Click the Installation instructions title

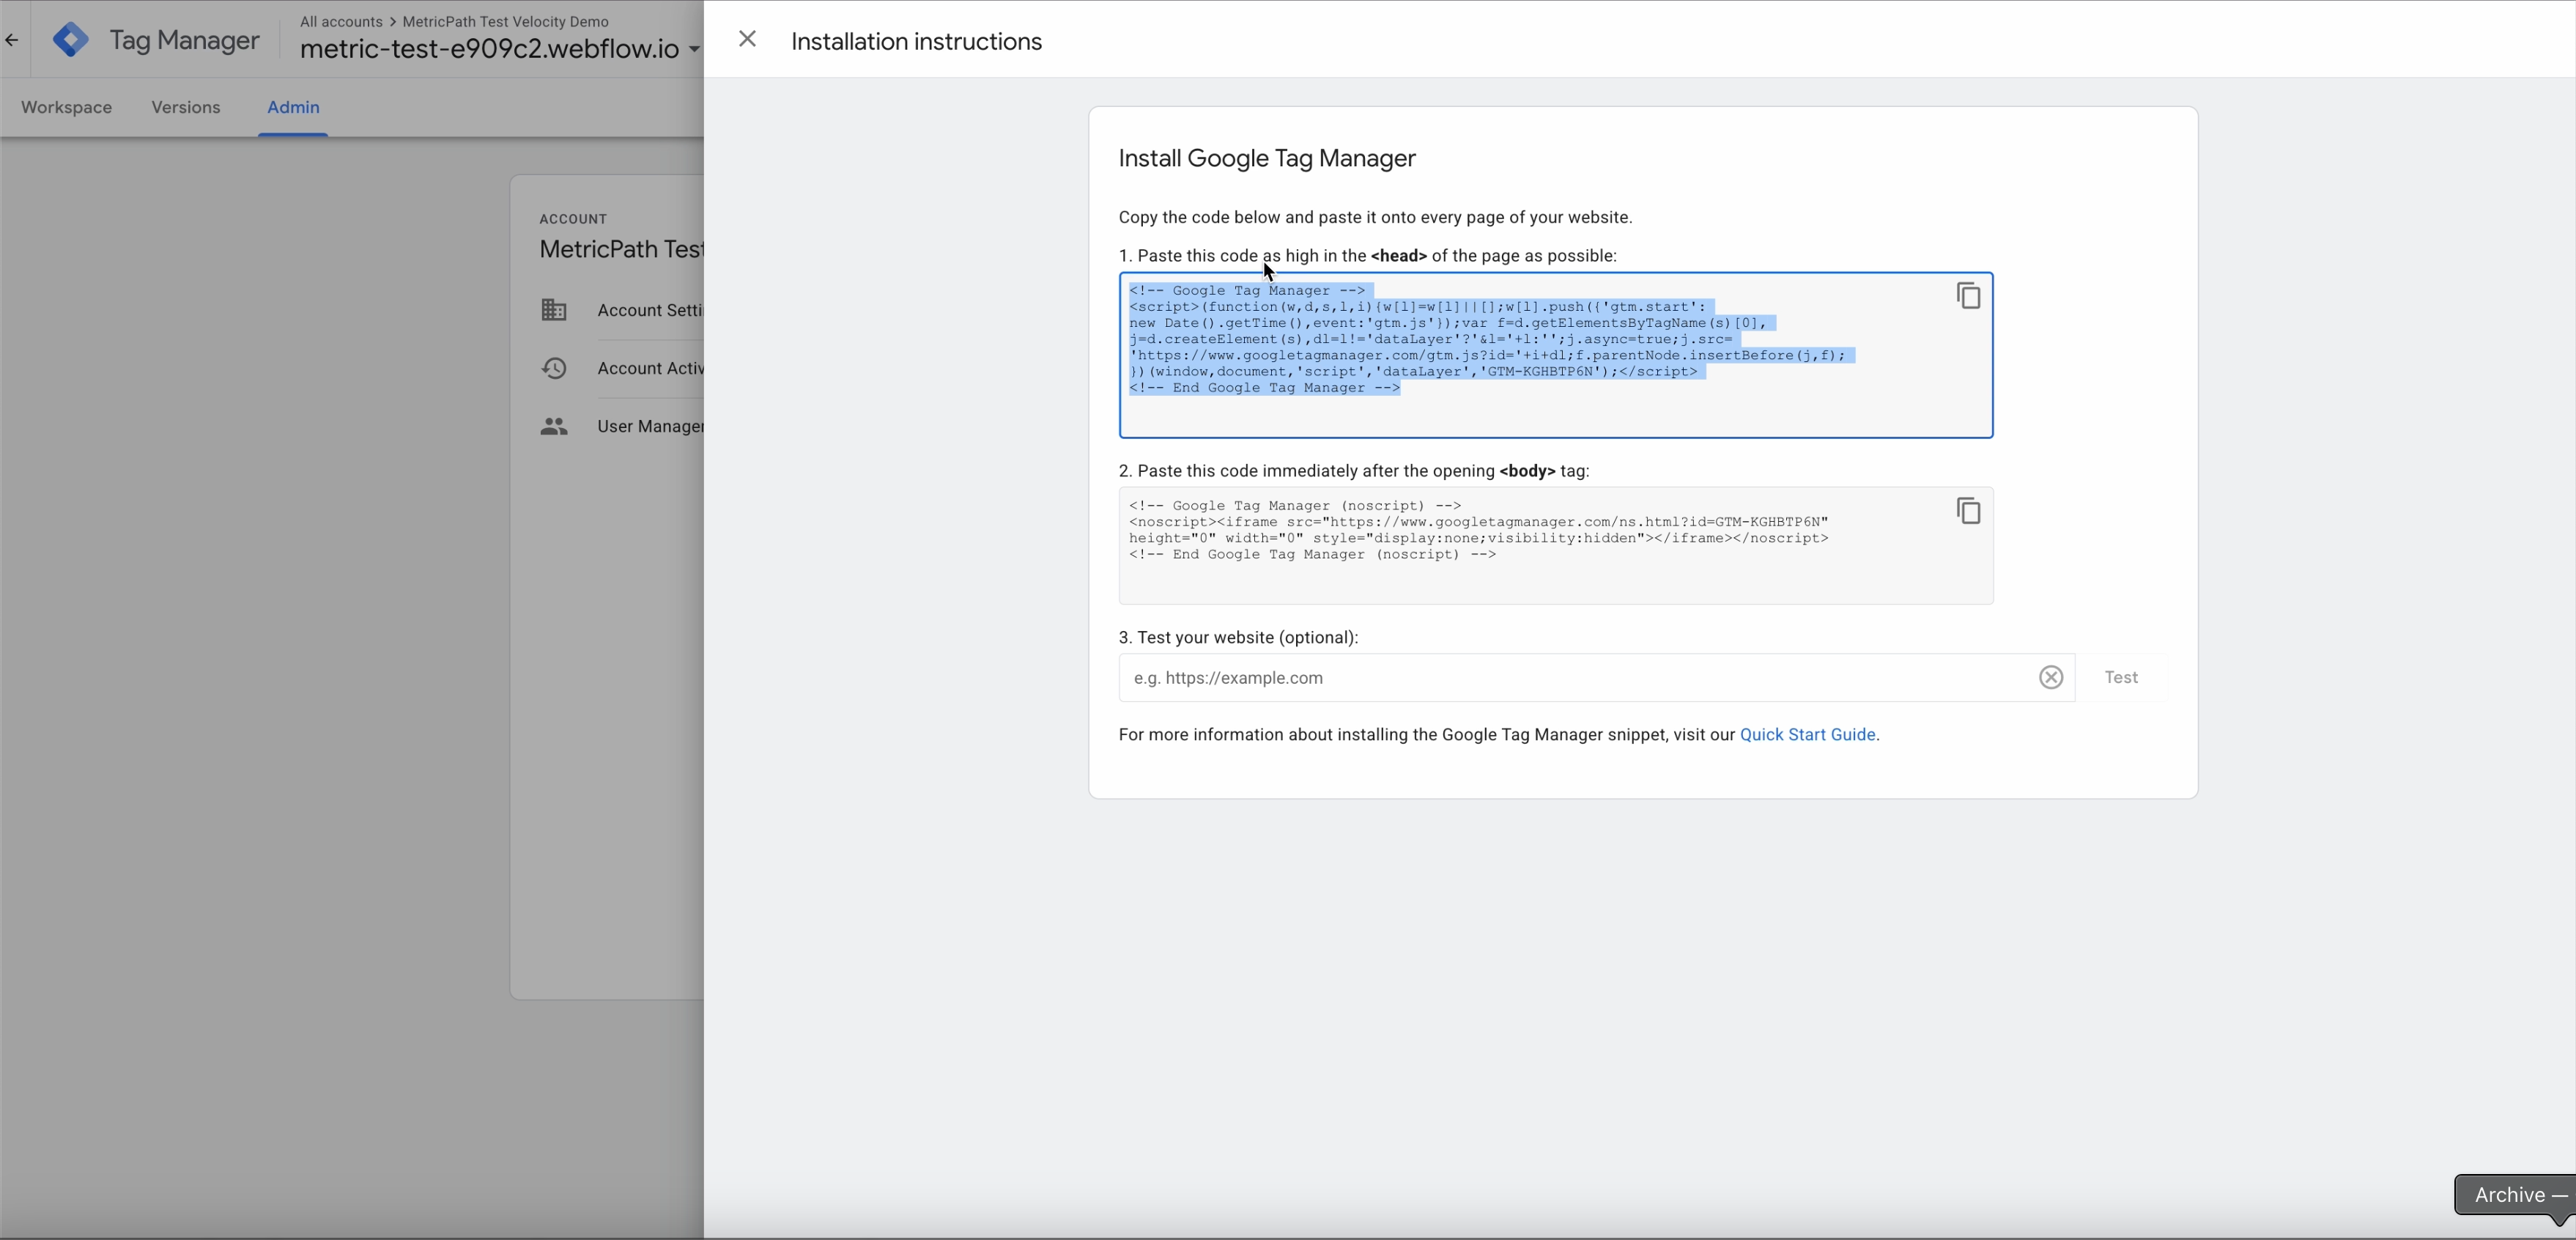pos(916,41)
